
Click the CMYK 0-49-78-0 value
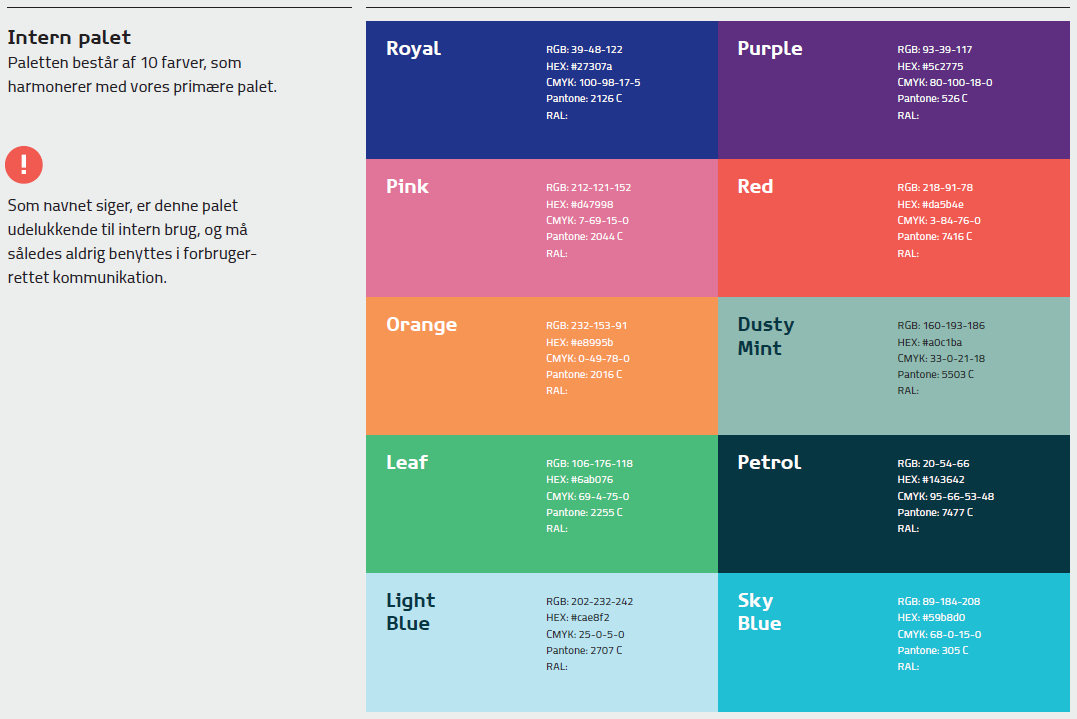(x=588, y=358)
